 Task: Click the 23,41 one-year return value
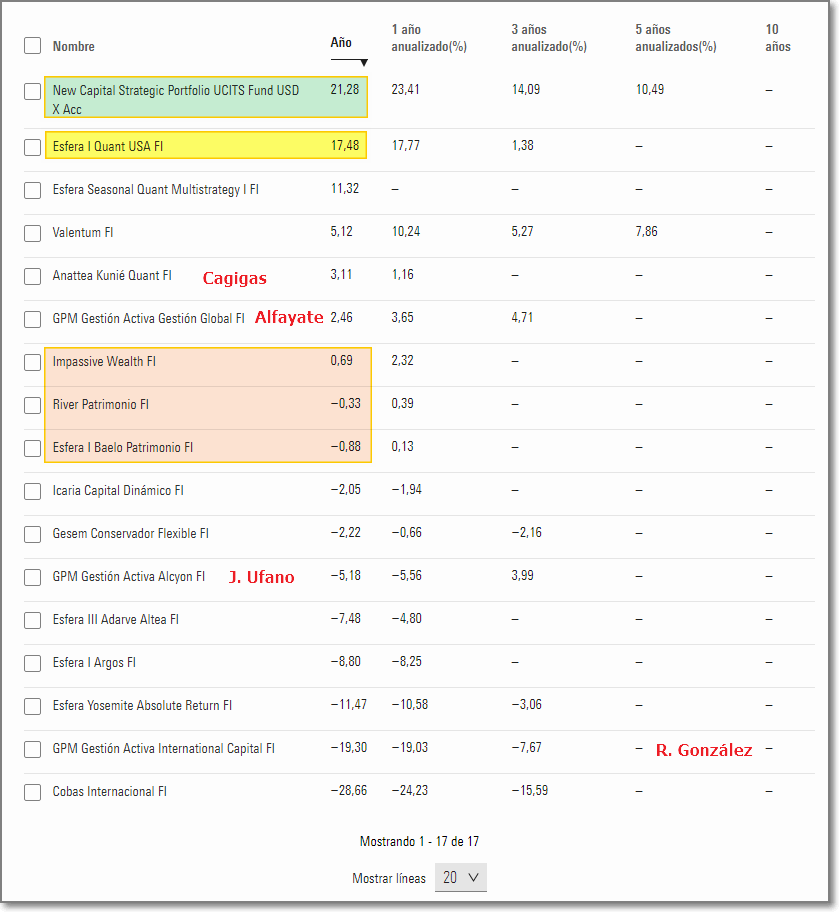(x=406, y=90)
